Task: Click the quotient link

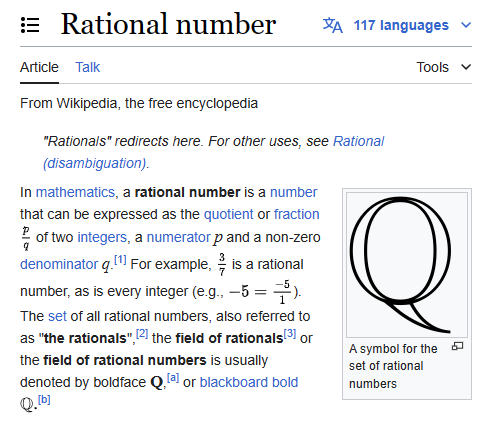Action: pyautogui.click(x=228, y=214)
